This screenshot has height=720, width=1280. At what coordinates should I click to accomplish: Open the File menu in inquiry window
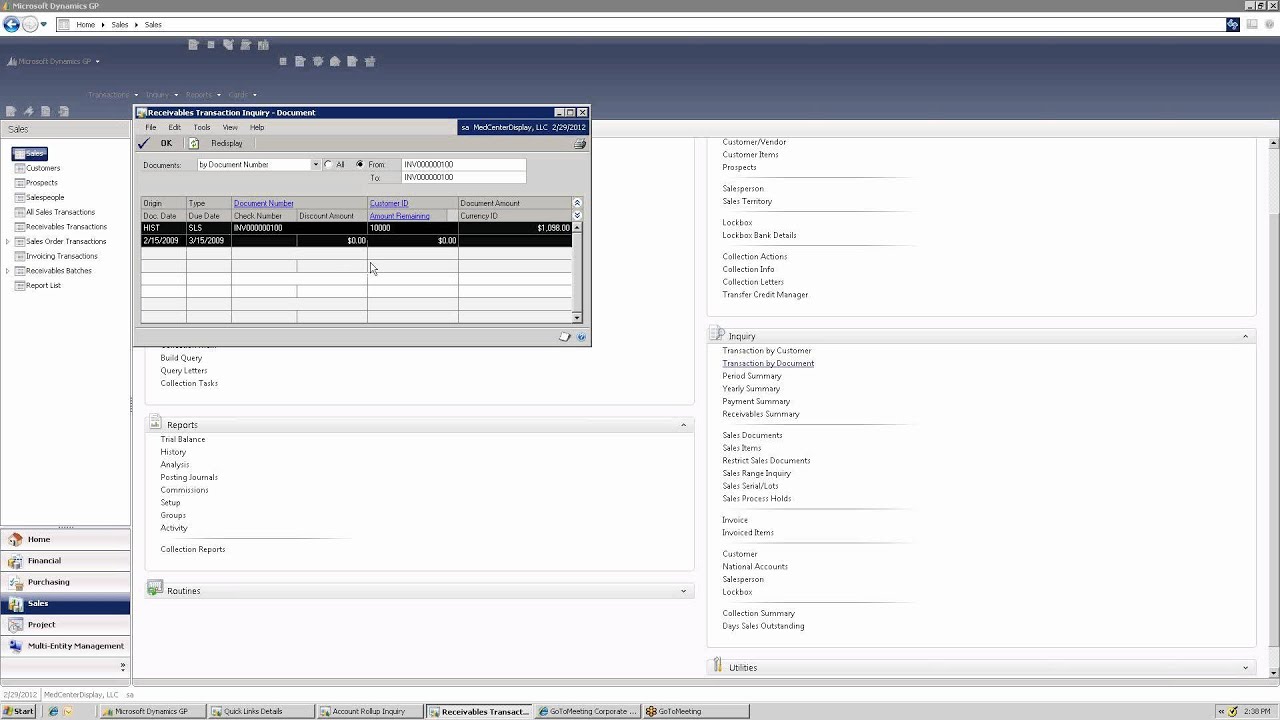click(x=151, y=127)
